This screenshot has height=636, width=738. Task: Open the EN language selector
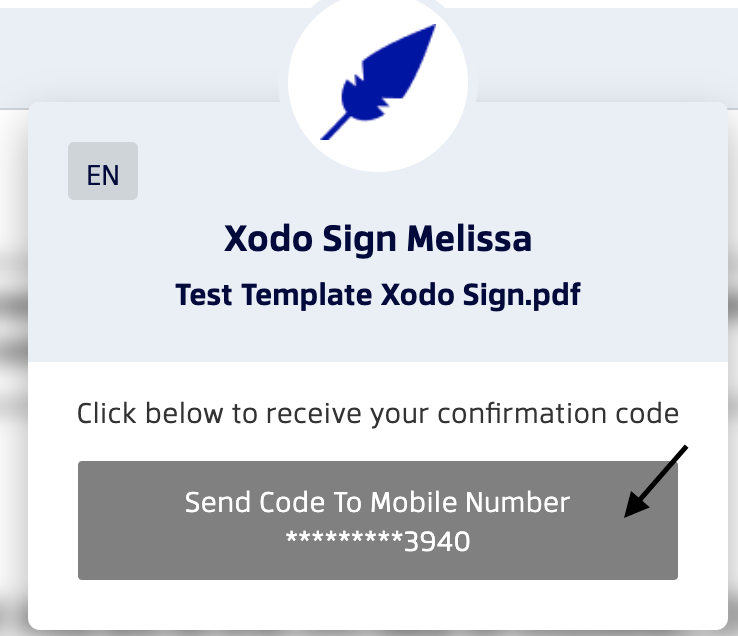click(103, 171)
